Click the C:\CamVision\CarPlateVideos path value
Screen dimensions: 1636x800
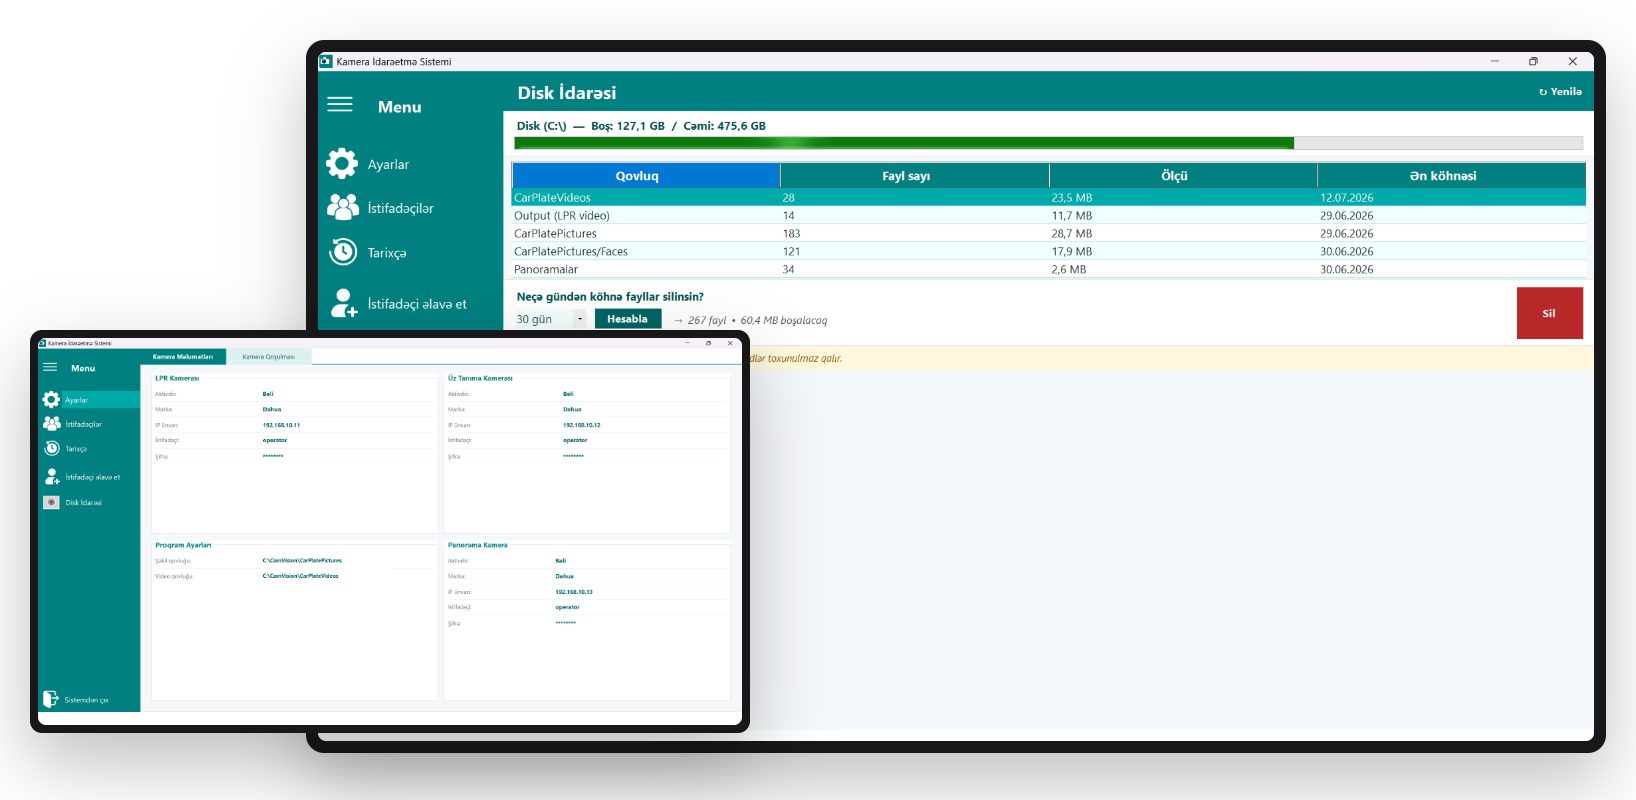pyautogui.click(x=300, y=576)
